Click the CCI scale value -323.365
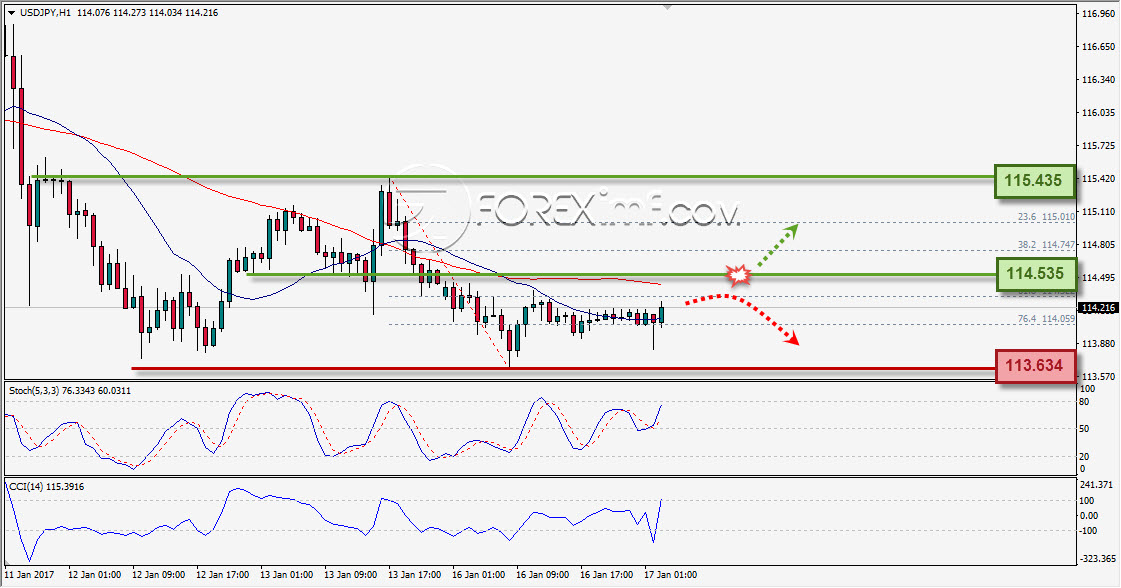 point(1099,558)
